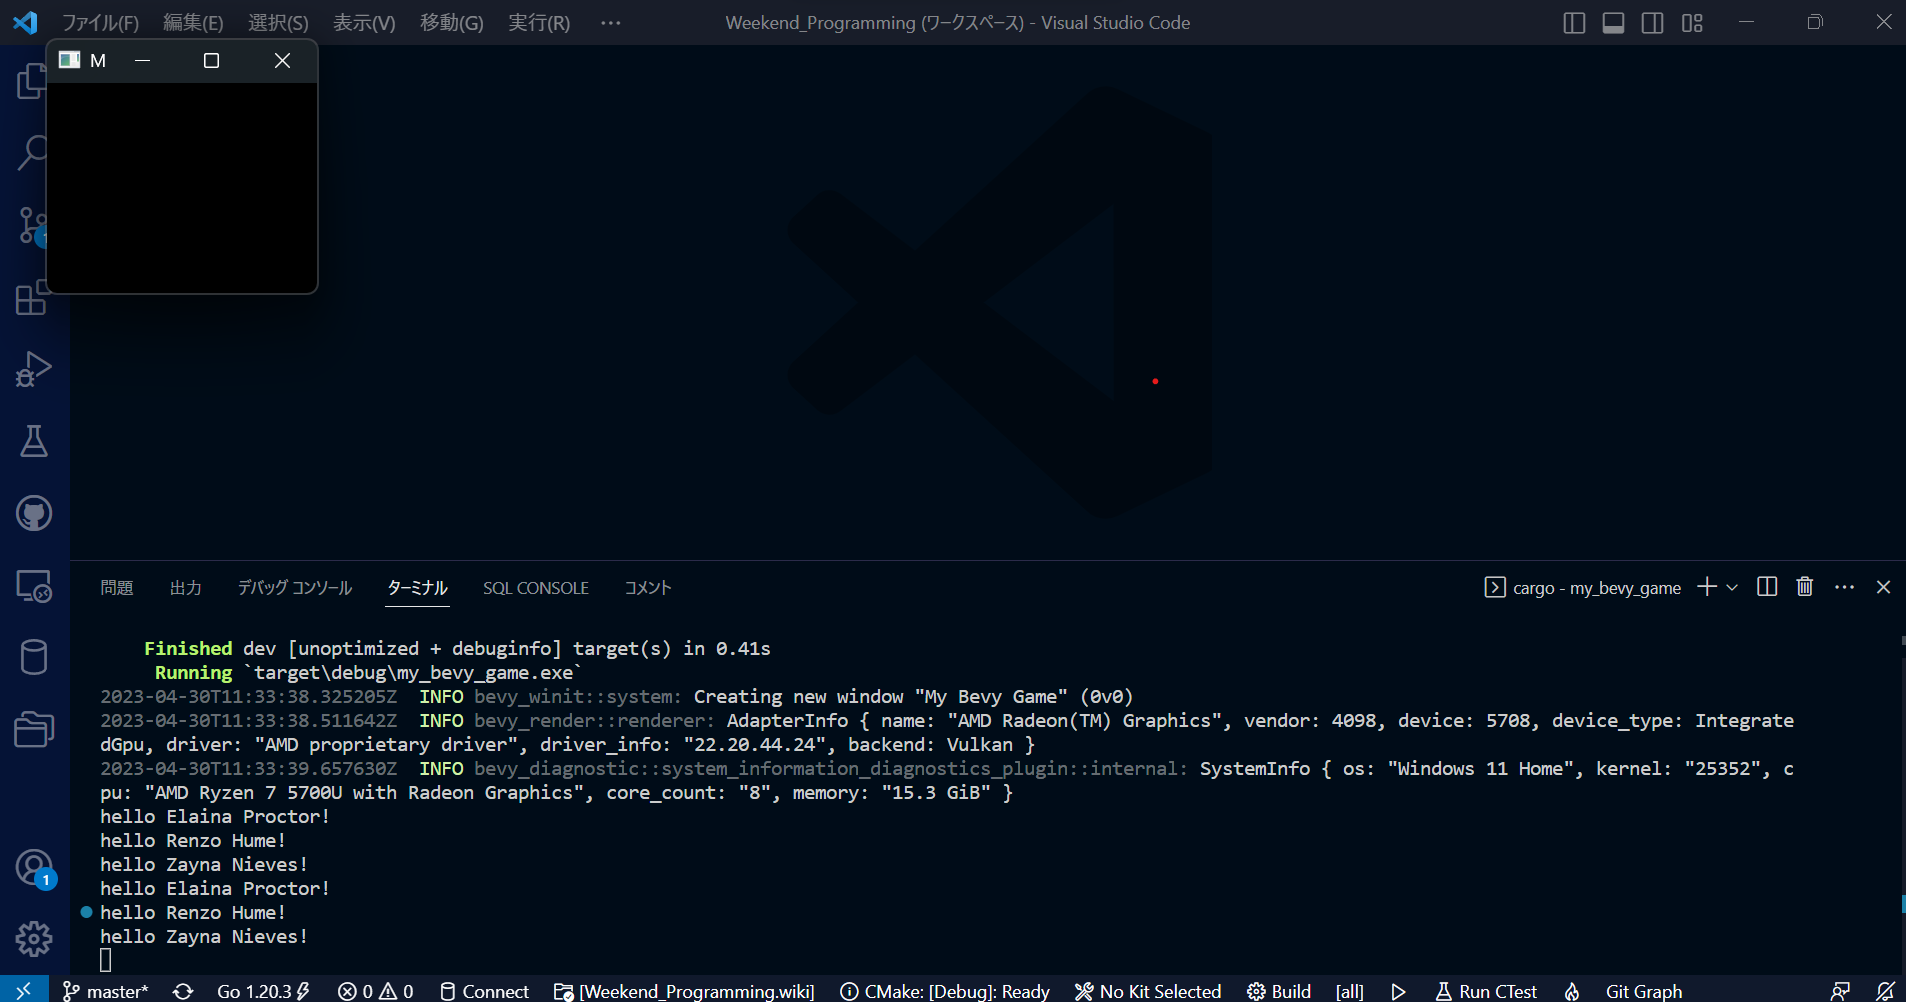Switch to the SQL CONSOLE tab
The width and height of the screenshot is (1906, 1002).
tap(536, 588)
